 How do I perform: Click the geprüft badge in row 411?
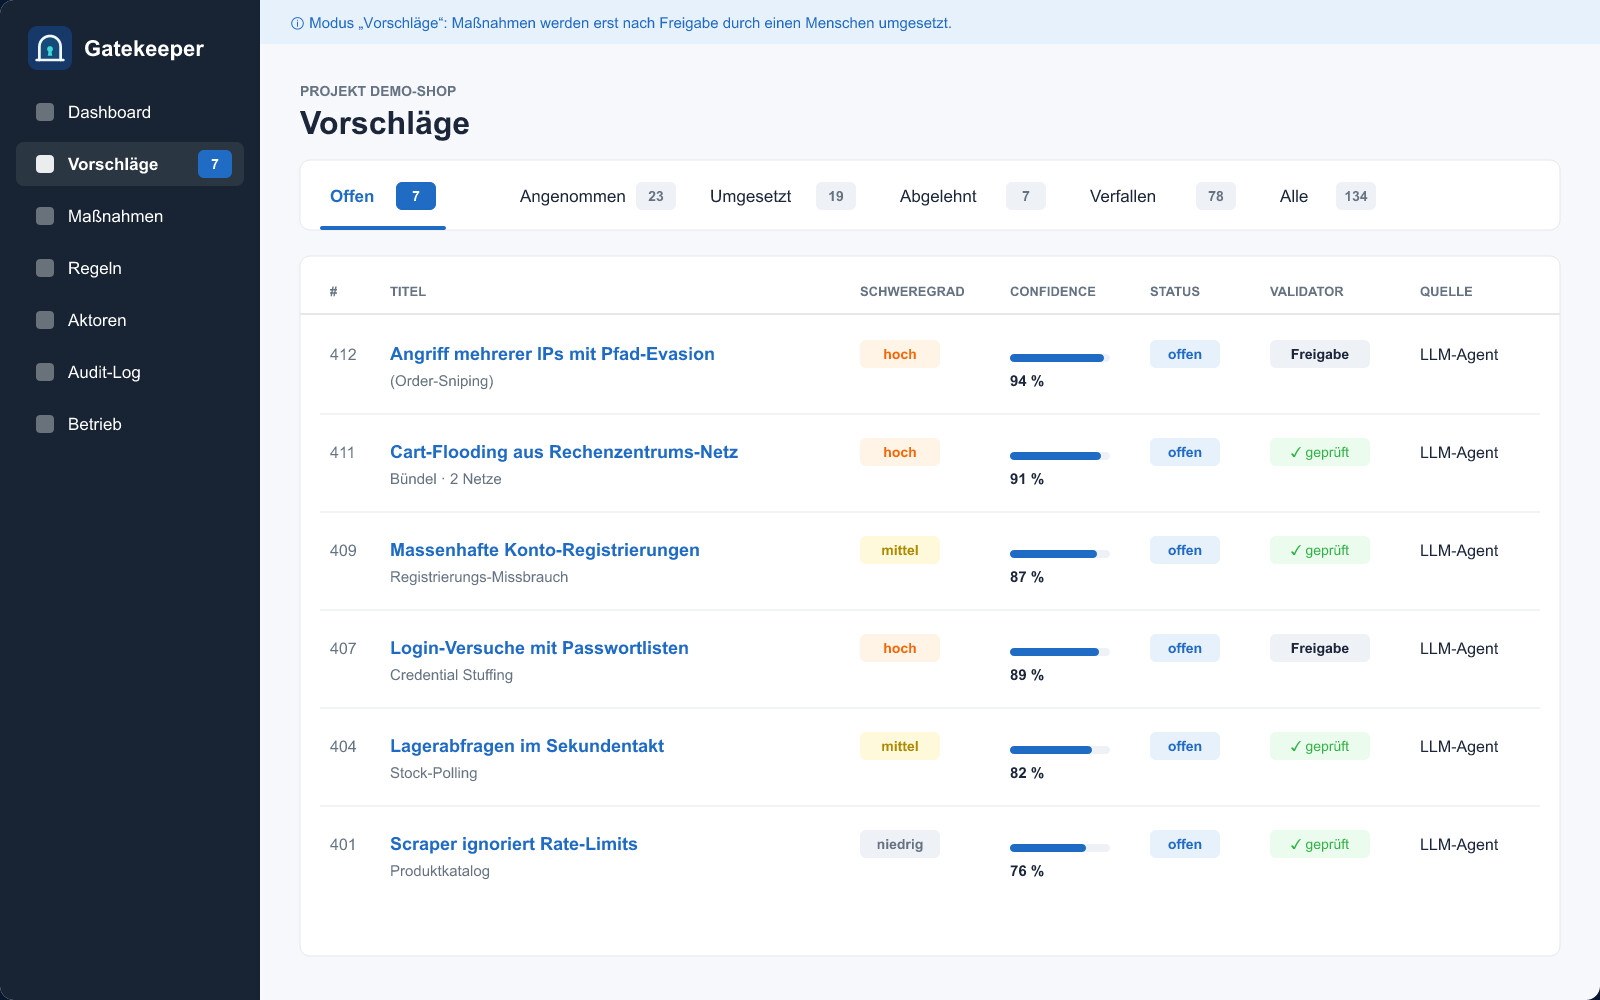pos(1320,452)
